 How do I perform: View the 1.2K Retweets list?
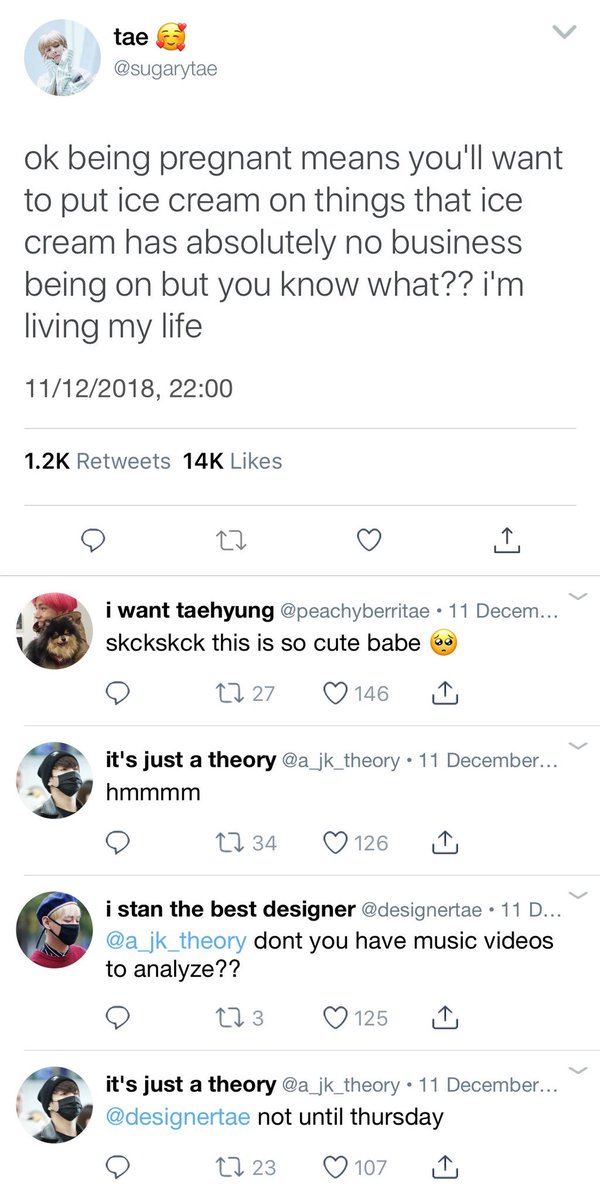coord(97,461)
